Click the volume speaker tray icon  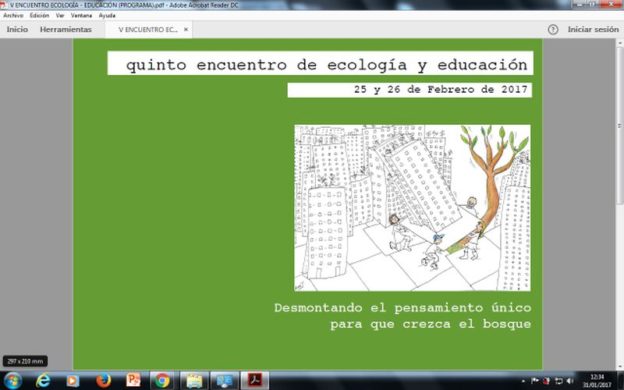570,381
